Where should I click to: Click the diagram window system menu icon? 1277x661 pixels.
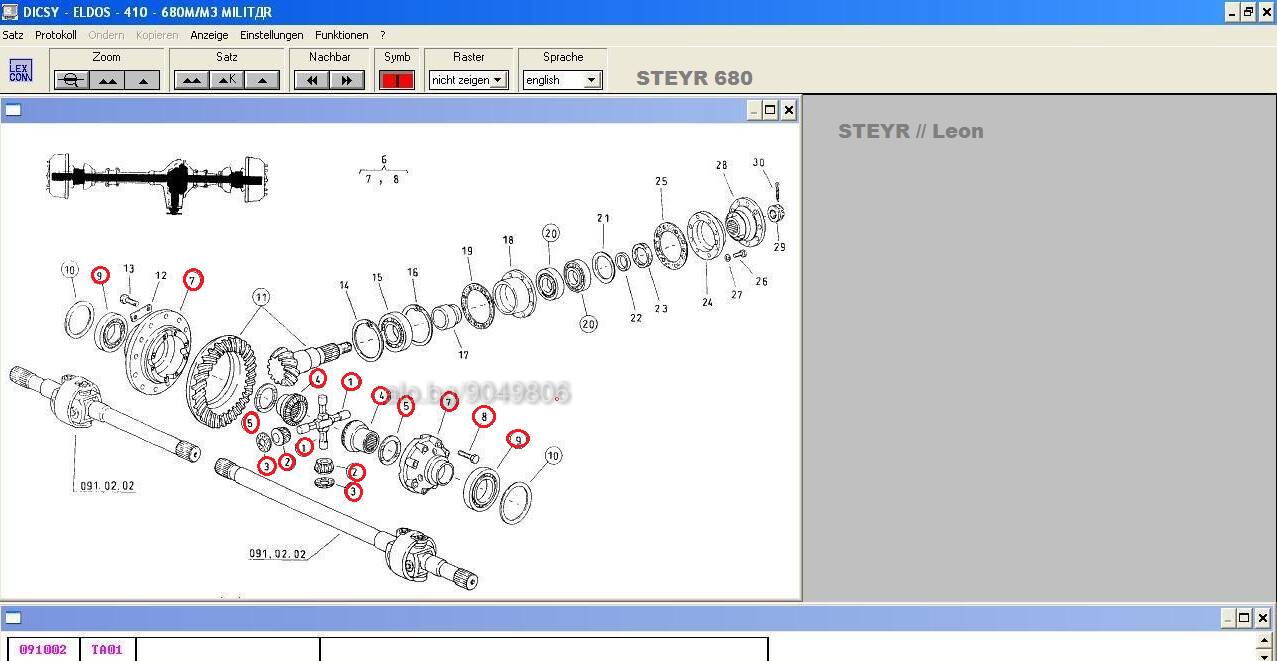pos(13,110)
